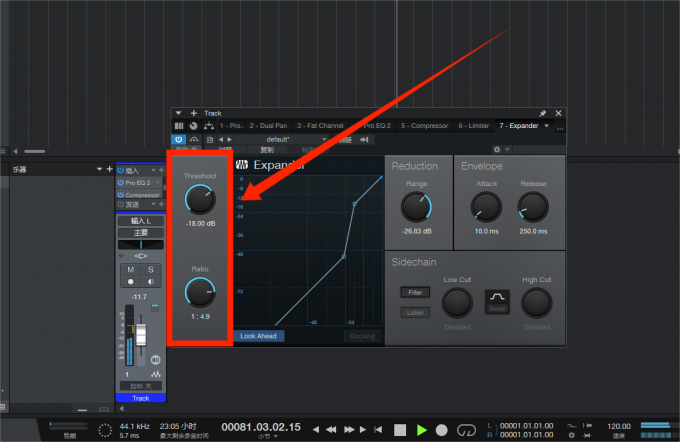Switch to the 1 - Pro.. tab
The width and height of the screenshot is (680, 442).
pos(232,126)
